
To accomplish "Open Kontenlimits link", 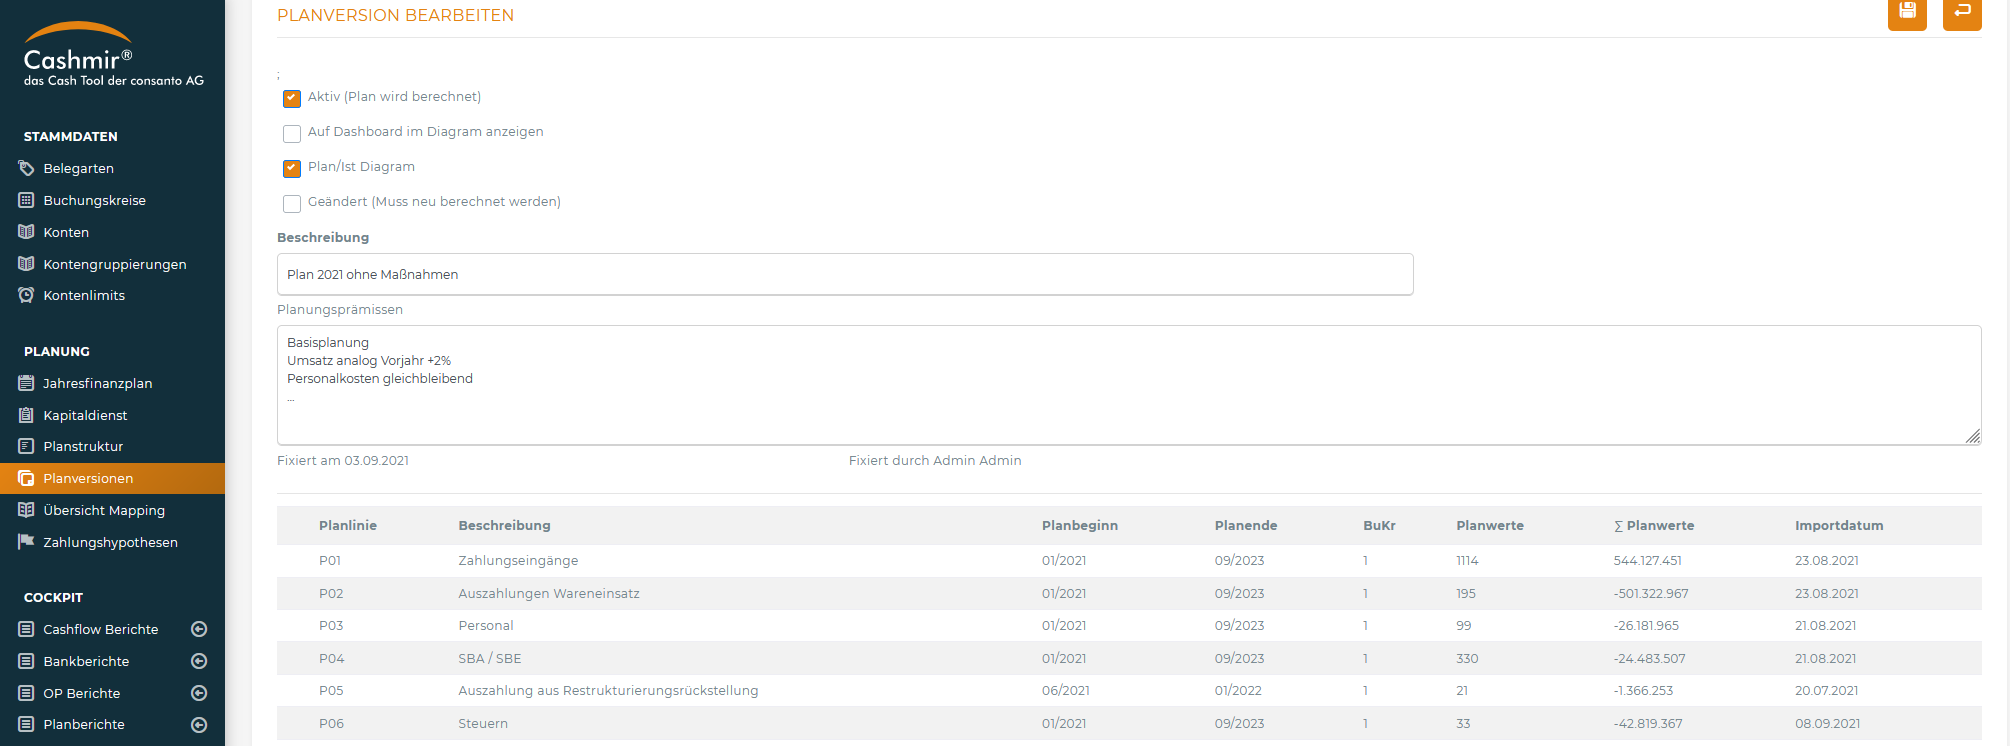I will pyautogui.click(x=84, y=295).
